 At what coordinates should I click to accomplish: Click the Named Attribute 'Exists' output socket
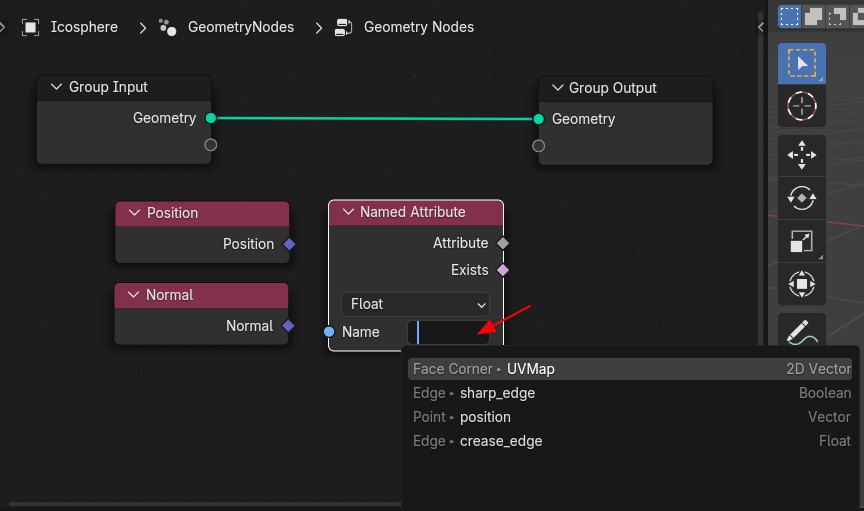point(503,270)
